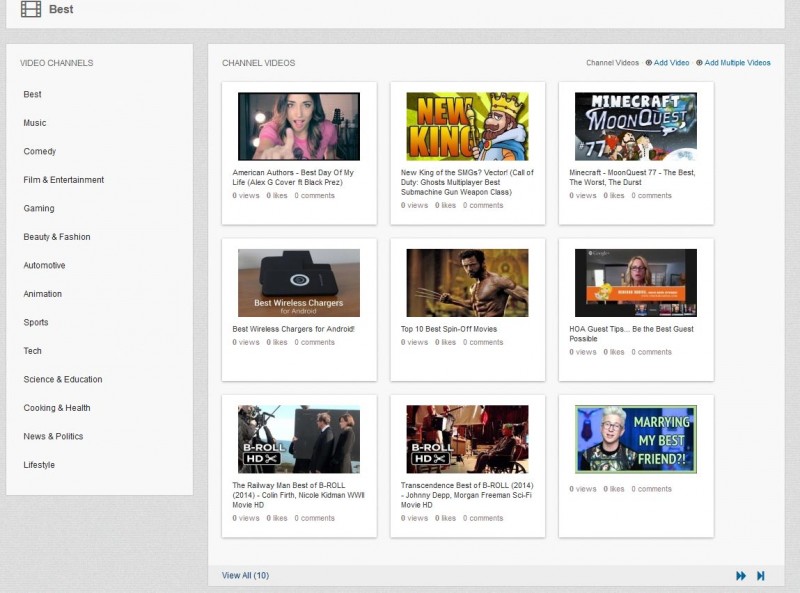Click 0 views under Marrying My Best Friend thumbnail
This screenshot has width=800, height=593.
tap(583, 489)
